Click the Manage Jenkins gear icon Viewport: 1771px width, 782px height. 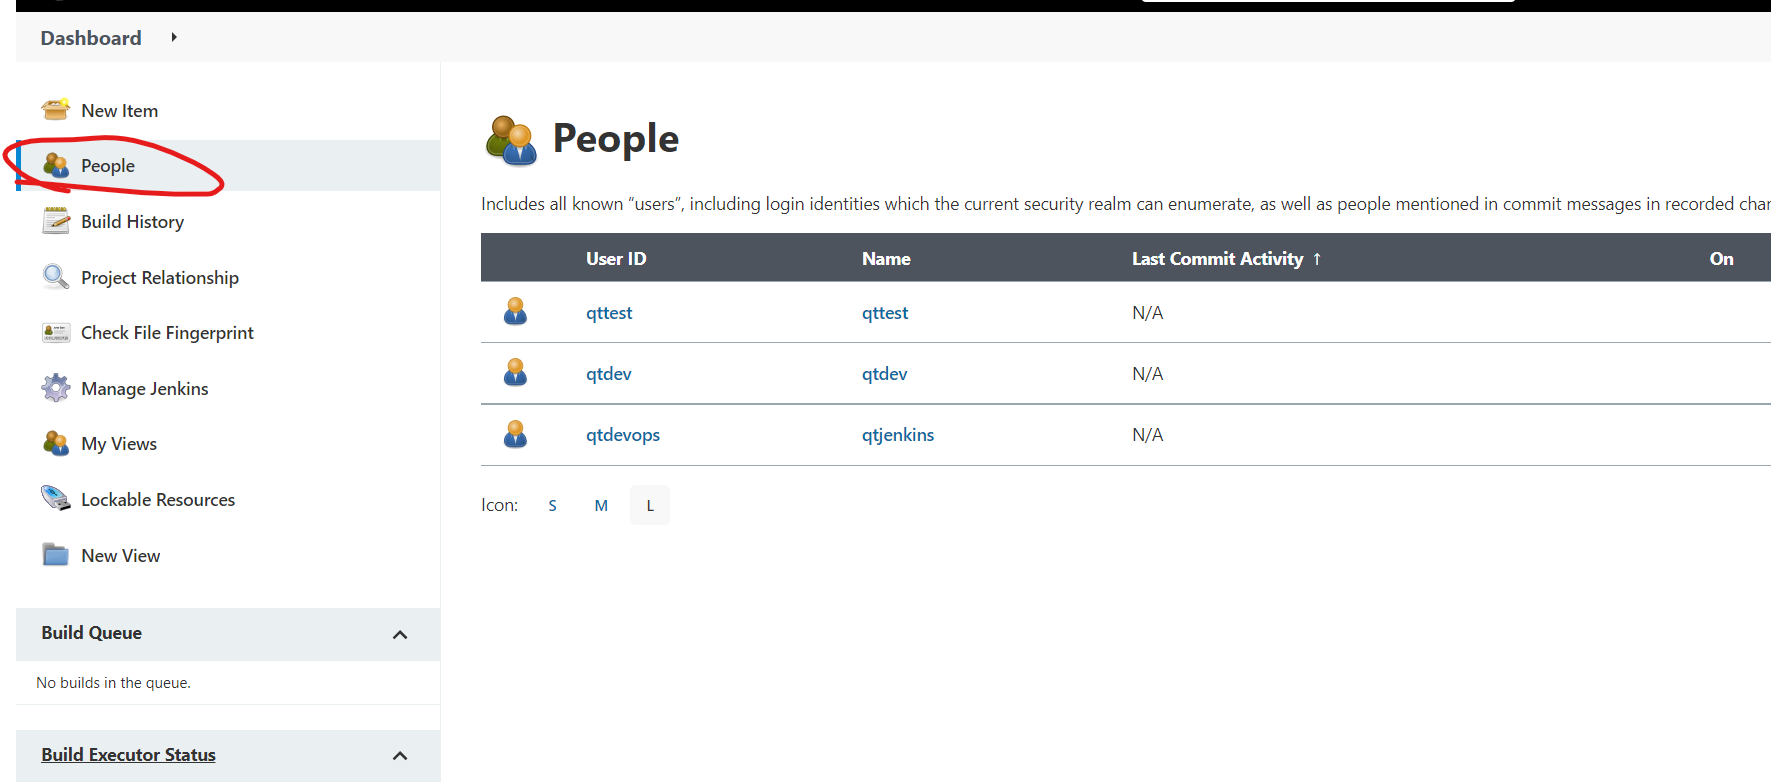(x=56, y=387)
